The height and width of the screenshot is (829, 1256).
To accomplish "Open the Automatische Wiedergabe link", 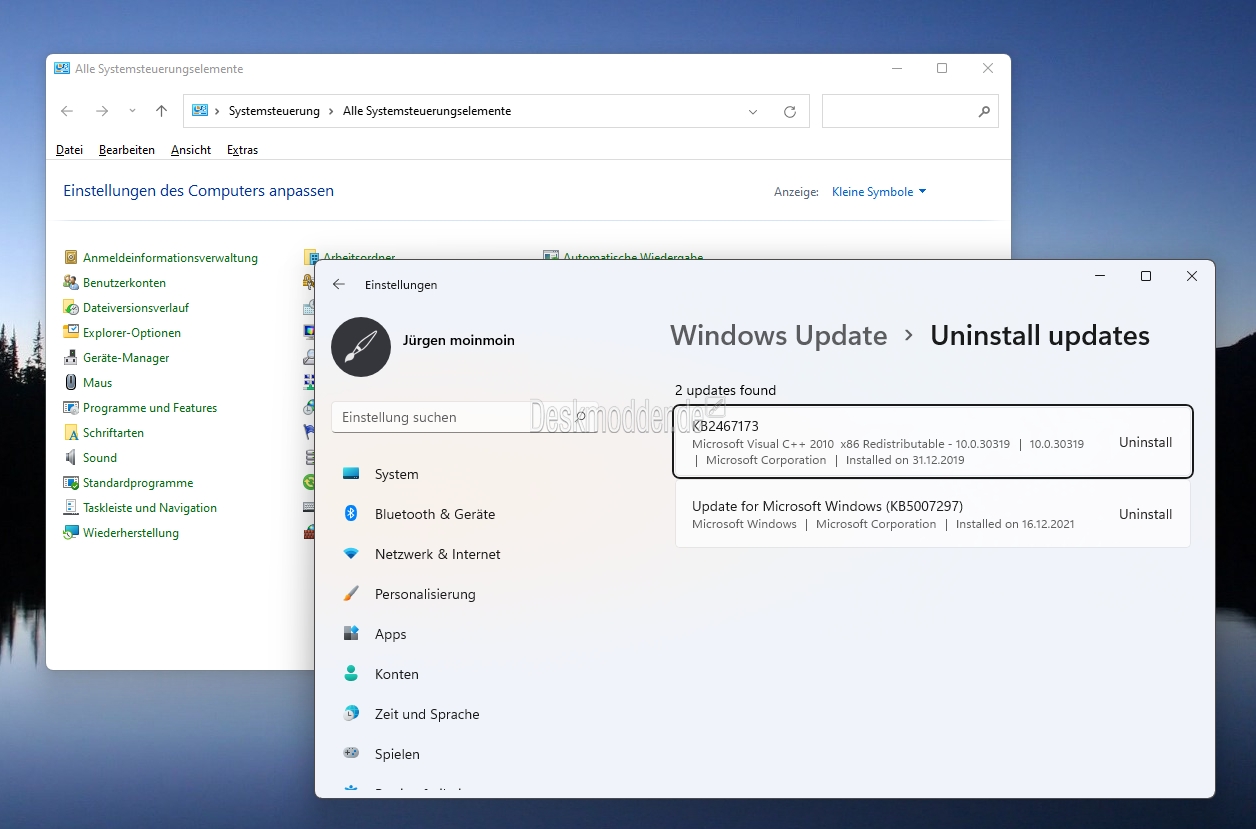I will (633, 257).
